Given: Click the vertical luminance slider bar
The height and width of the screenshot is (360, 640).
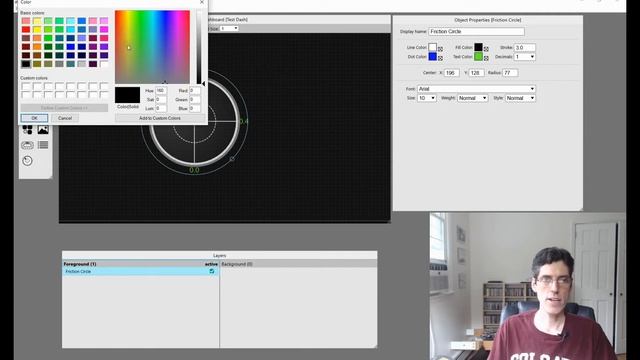Looking at the screenshot, I should (x=199, y=47).
